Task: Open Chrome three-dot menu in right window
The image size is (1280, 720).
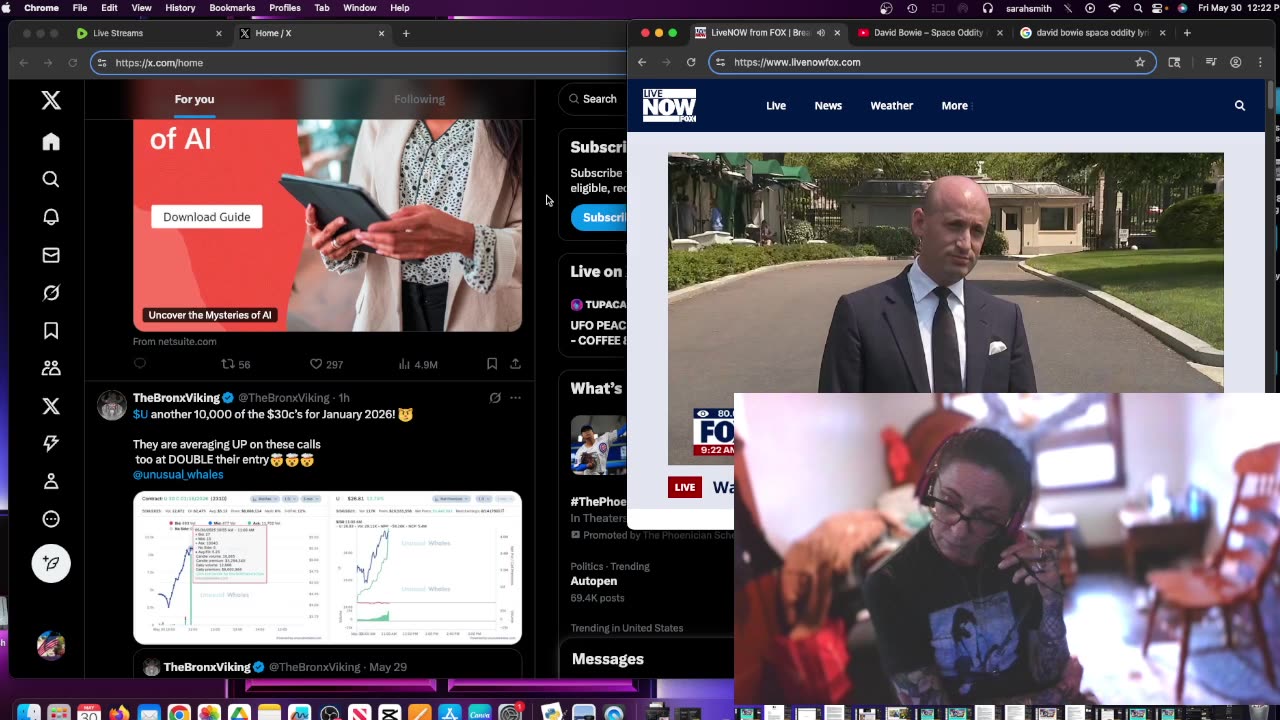Action: click(1260, 62)
